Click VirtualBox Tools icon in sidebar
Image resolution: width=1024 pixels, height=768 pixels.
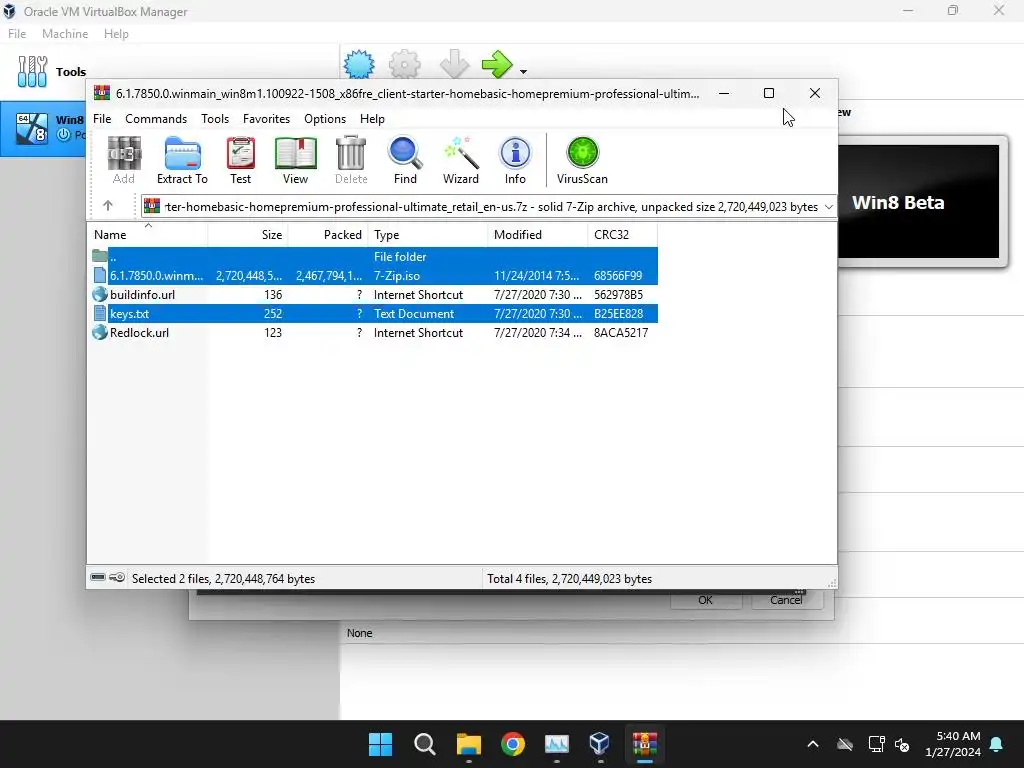click(x=33, y=71)
